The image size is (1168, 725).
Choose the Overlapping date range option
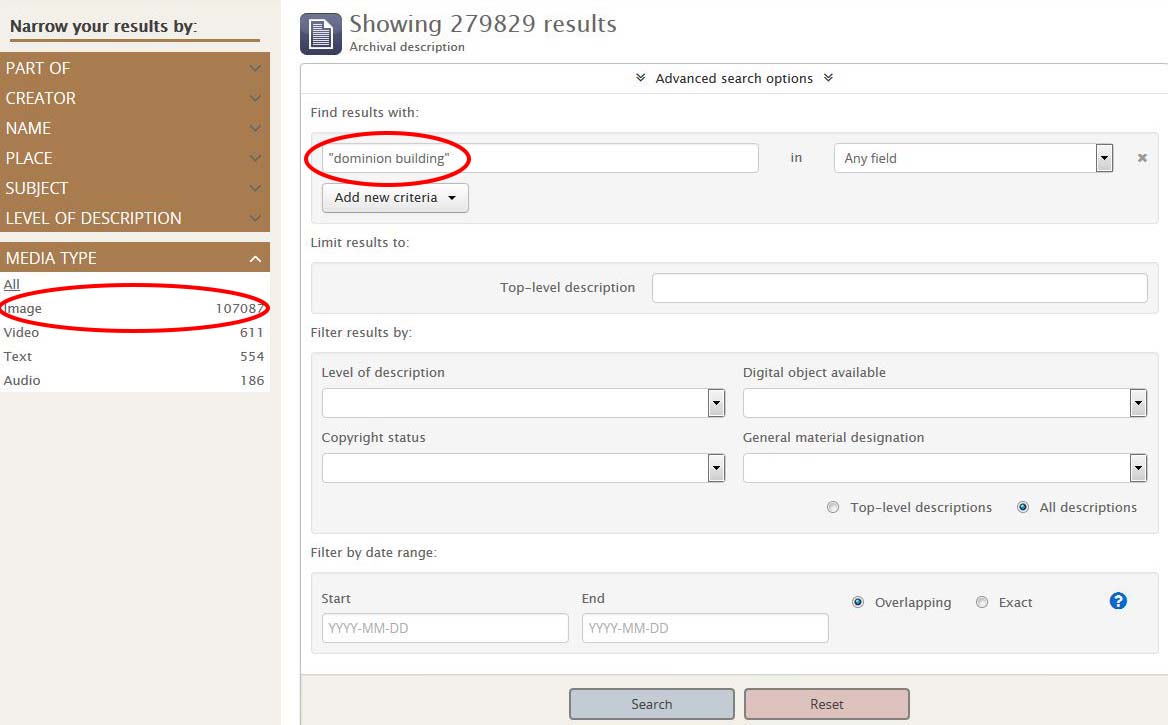click(858, 602)
